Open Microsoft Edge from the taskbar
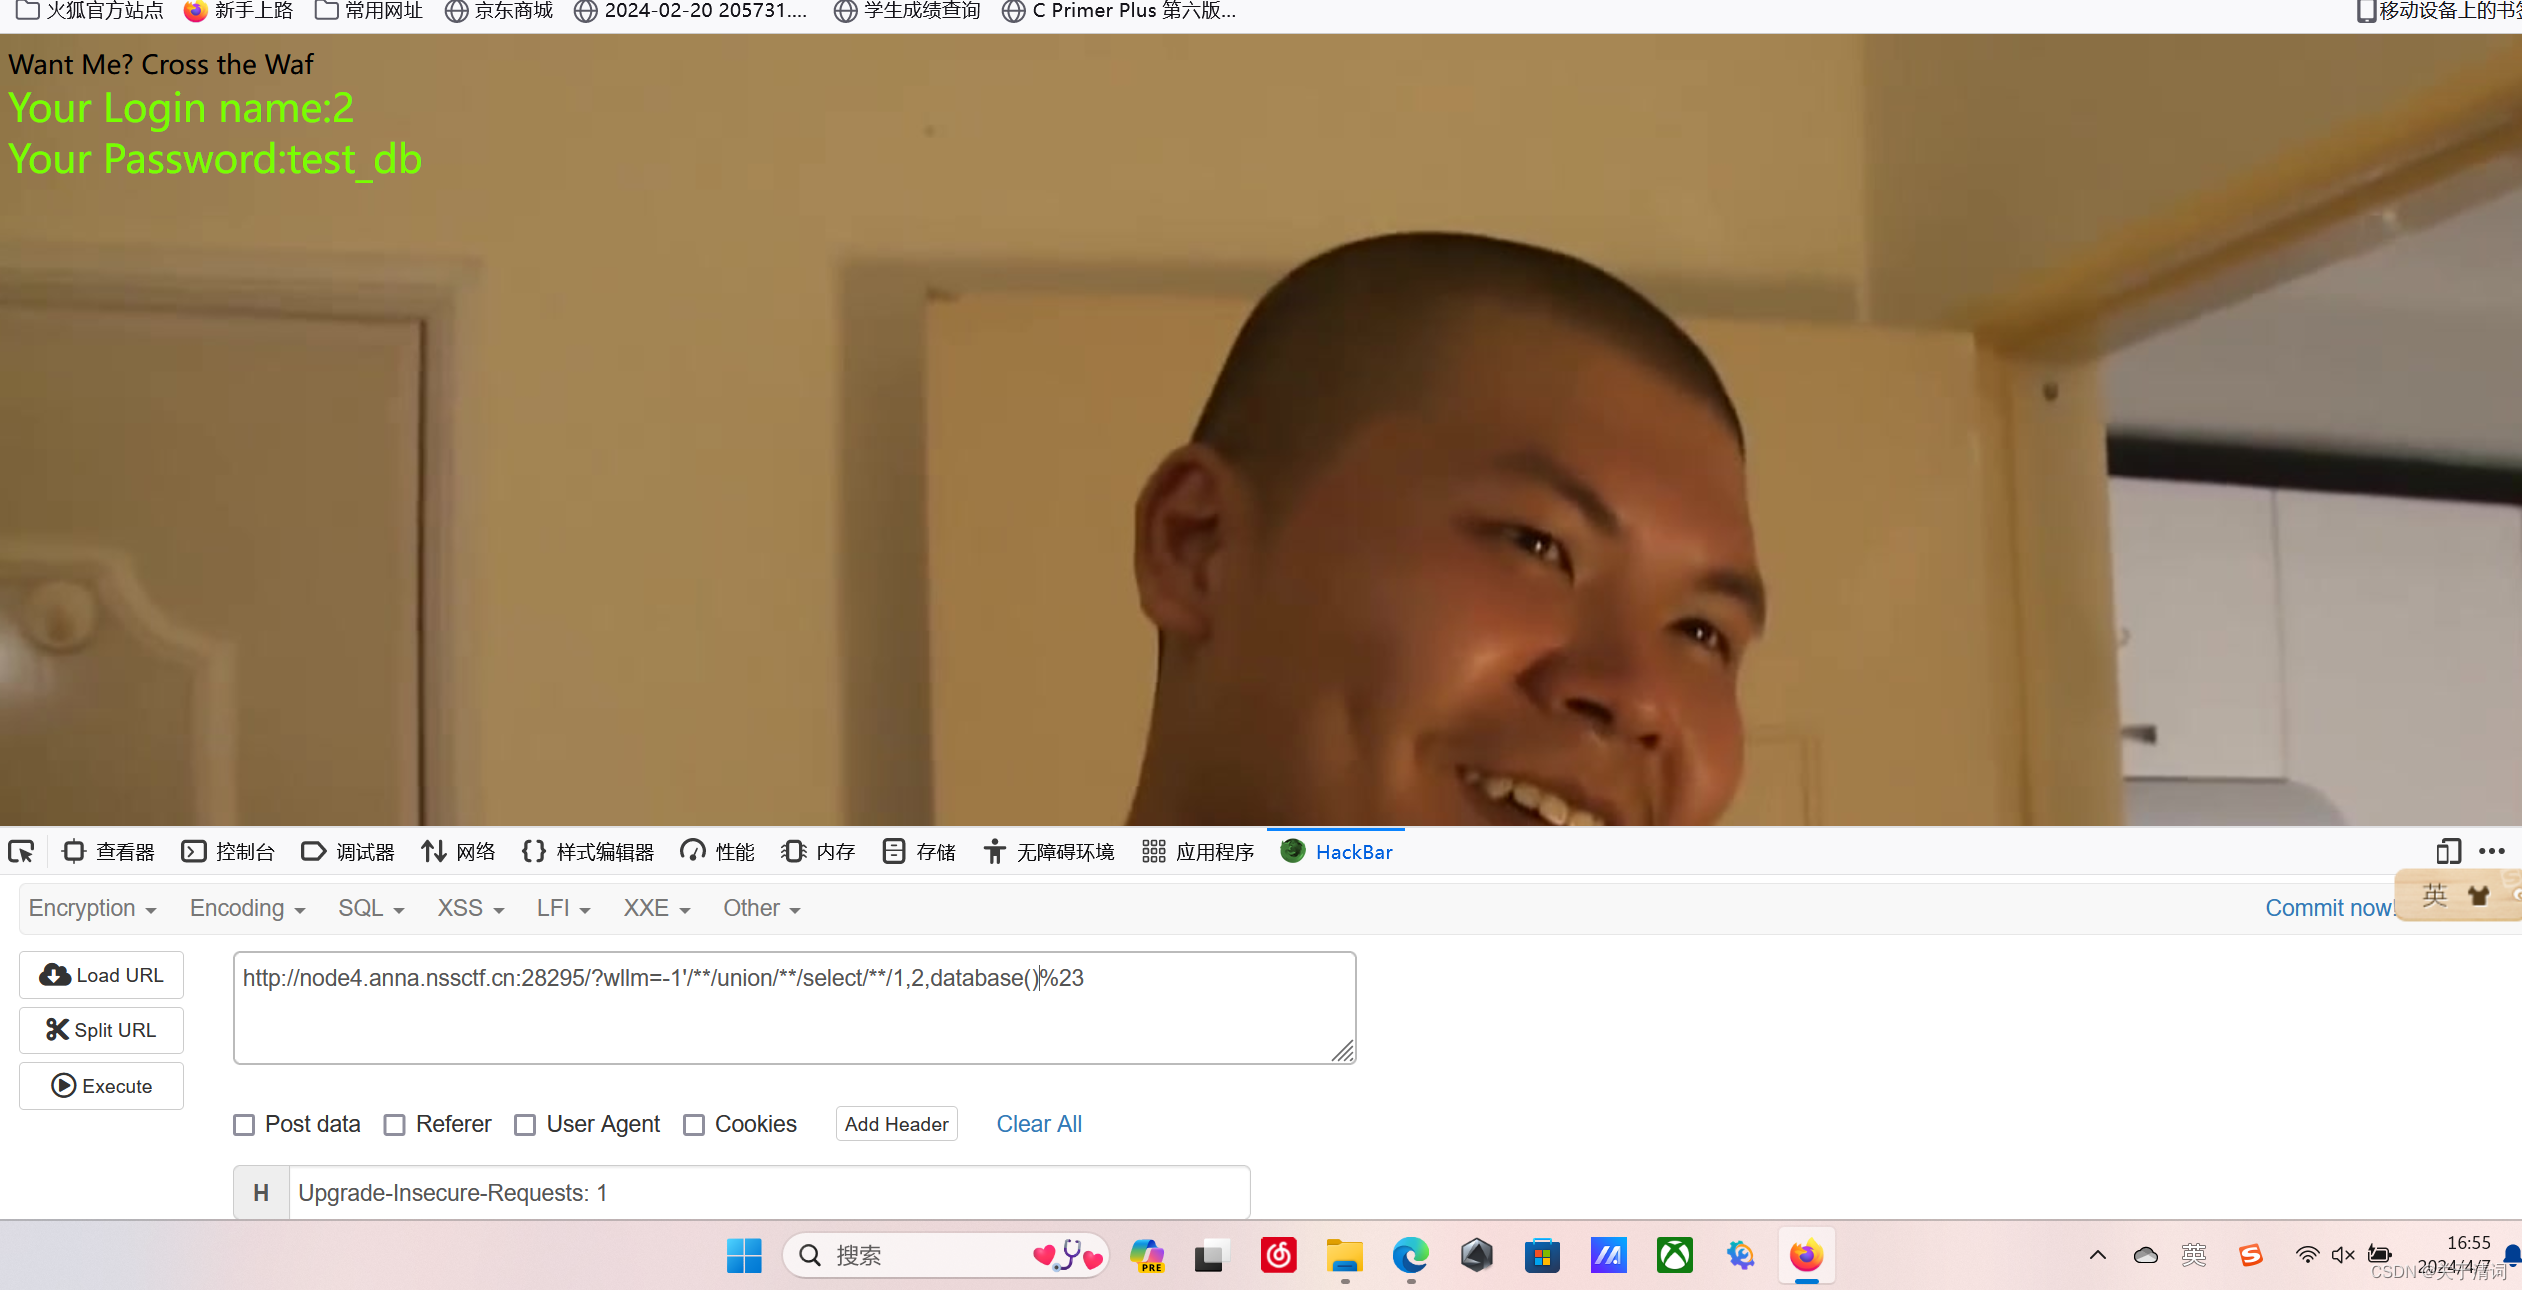 1410,1256
